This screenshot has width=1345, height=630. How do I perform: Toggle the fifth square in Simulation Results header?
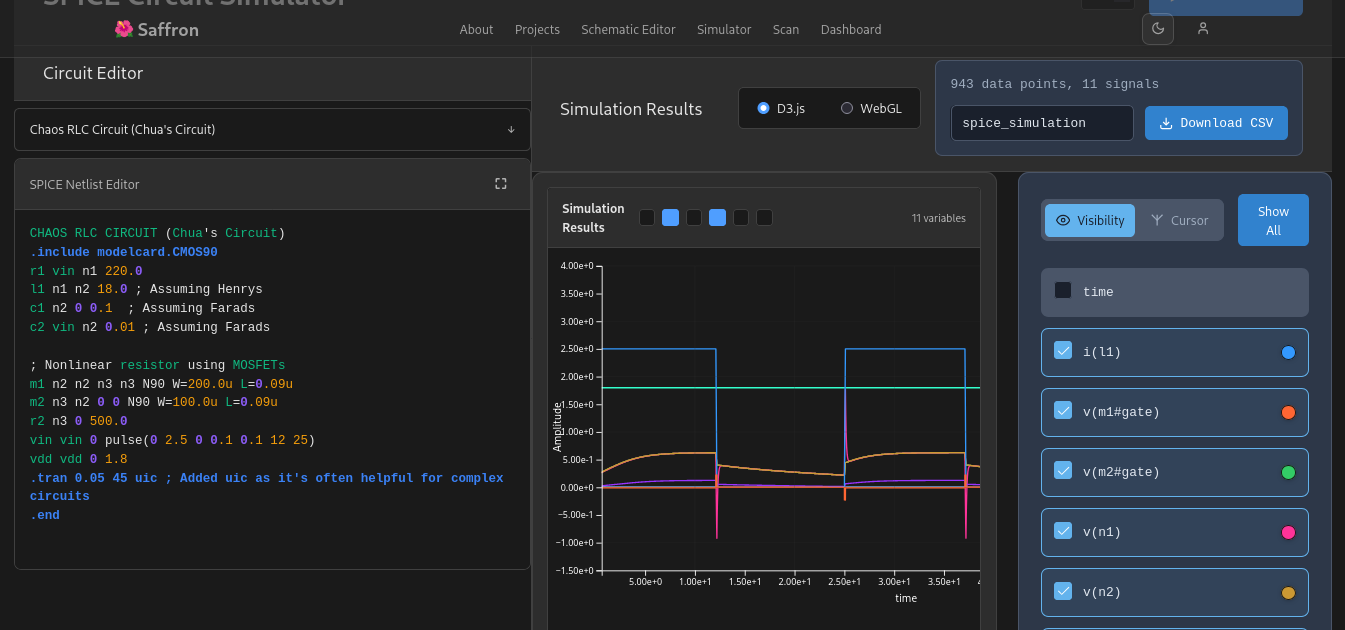pyautogui.click(x=741, y=217)
